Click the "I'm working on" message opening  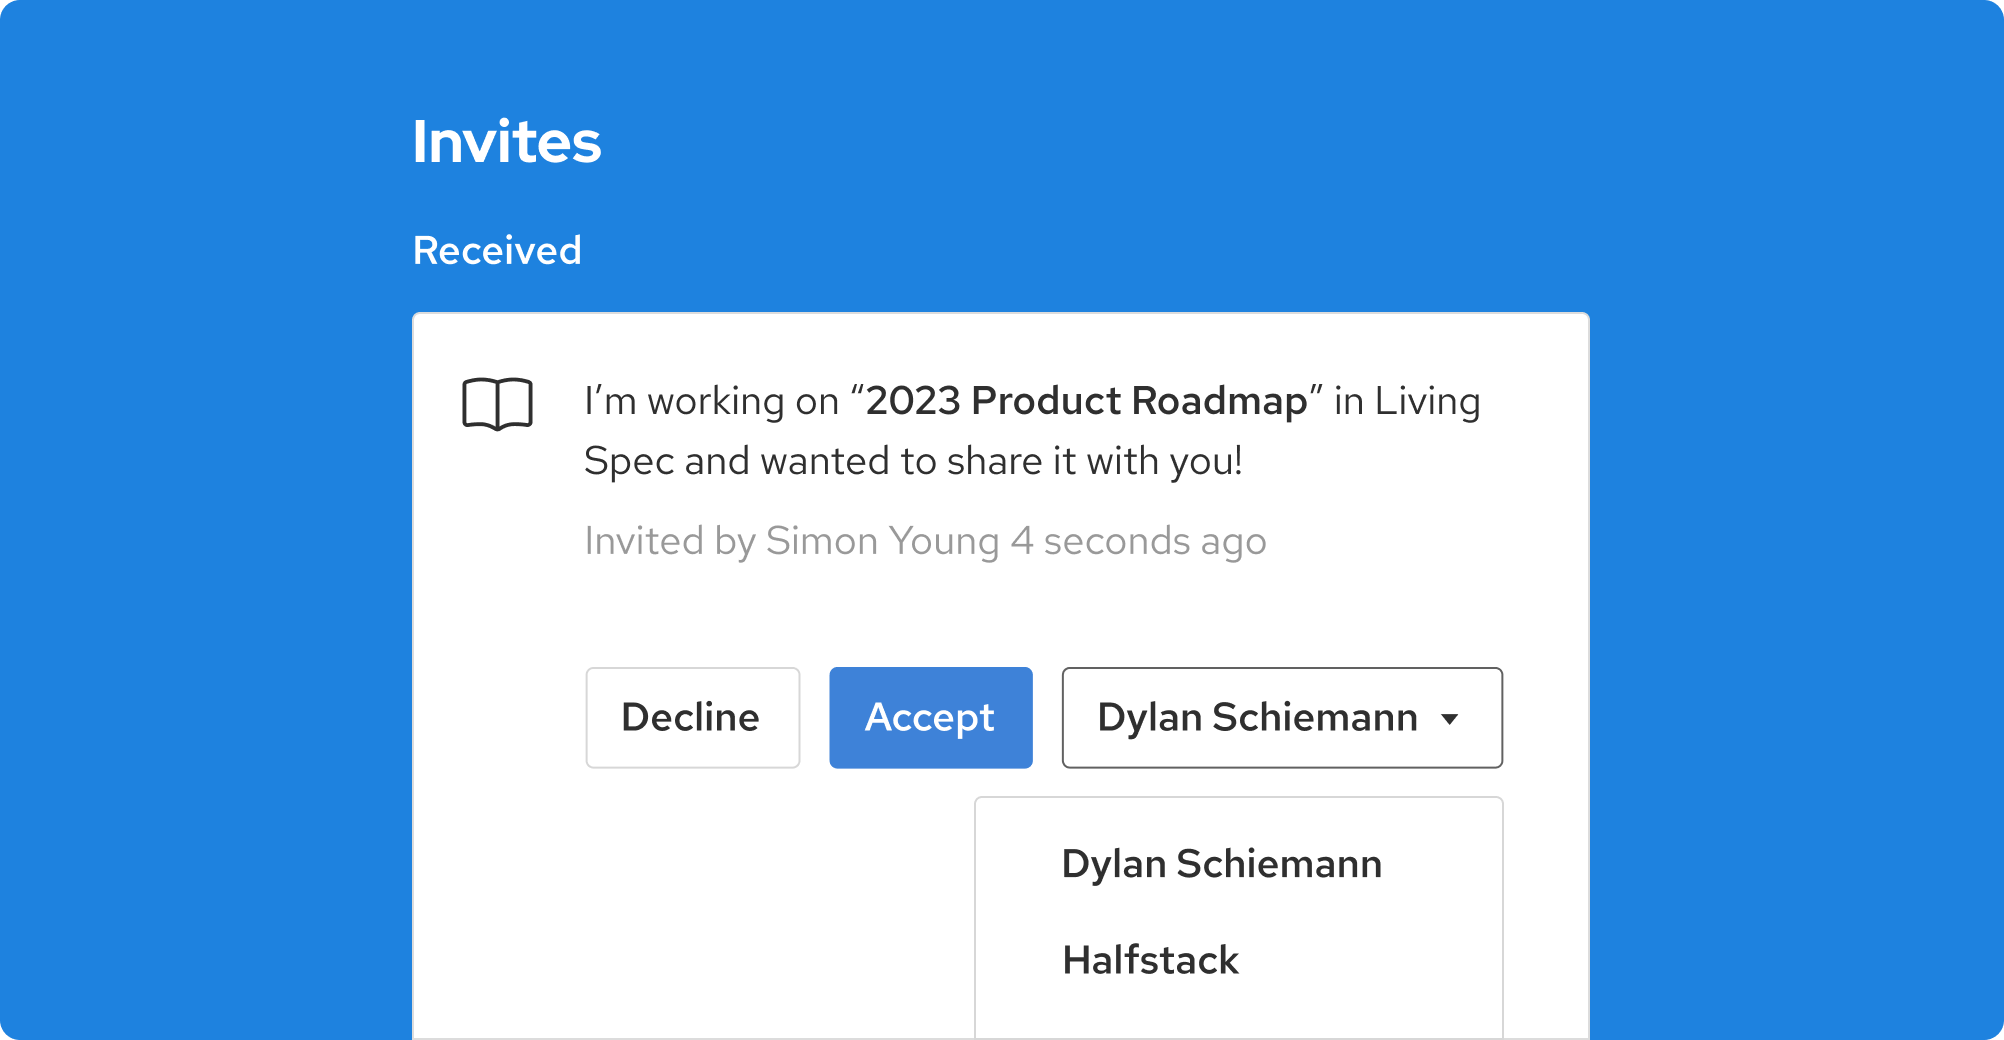(x=711, y=401)
